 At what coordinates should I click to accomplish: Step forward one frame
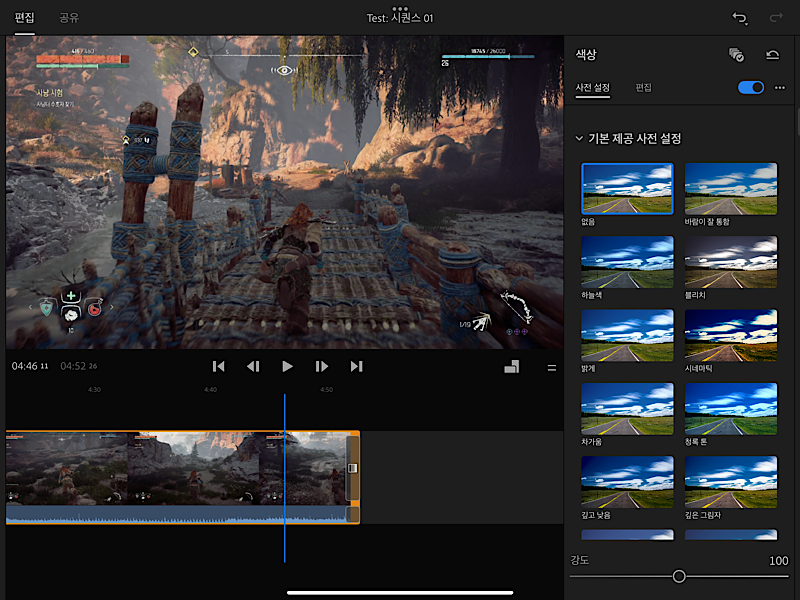321,366
